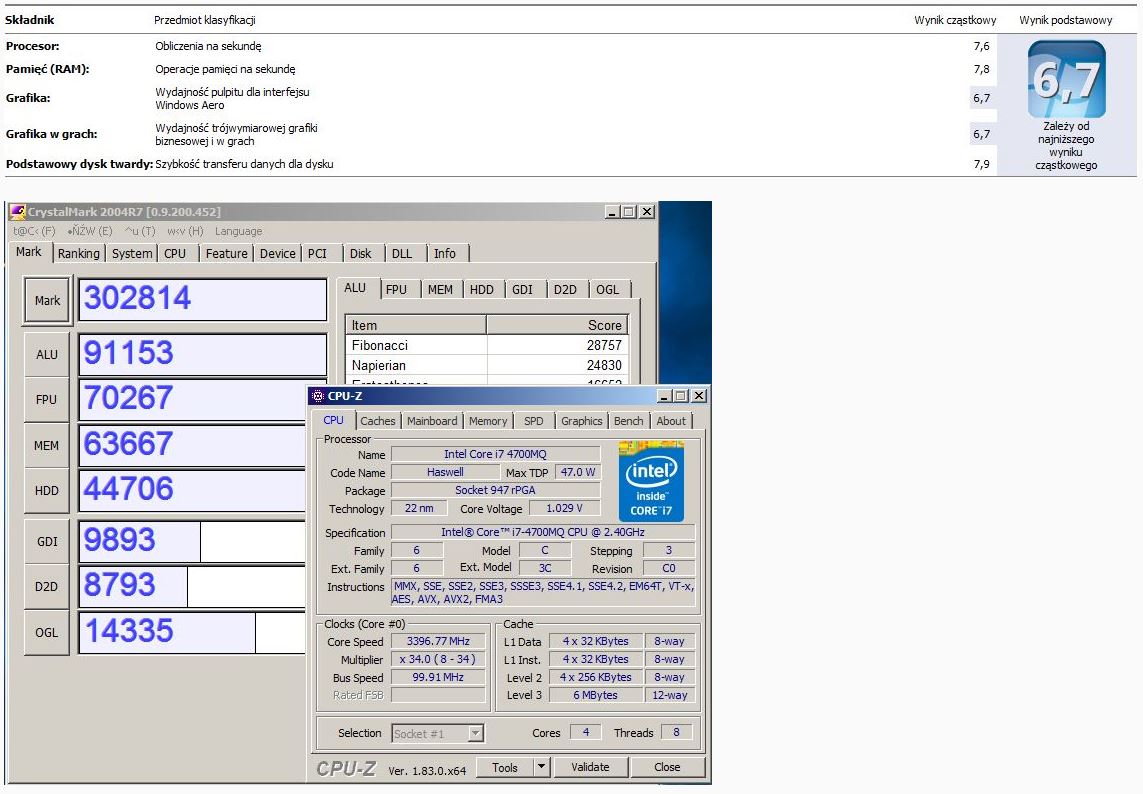Open the garbled (E) menu in CrystalMark

click(x=90, y=231)
